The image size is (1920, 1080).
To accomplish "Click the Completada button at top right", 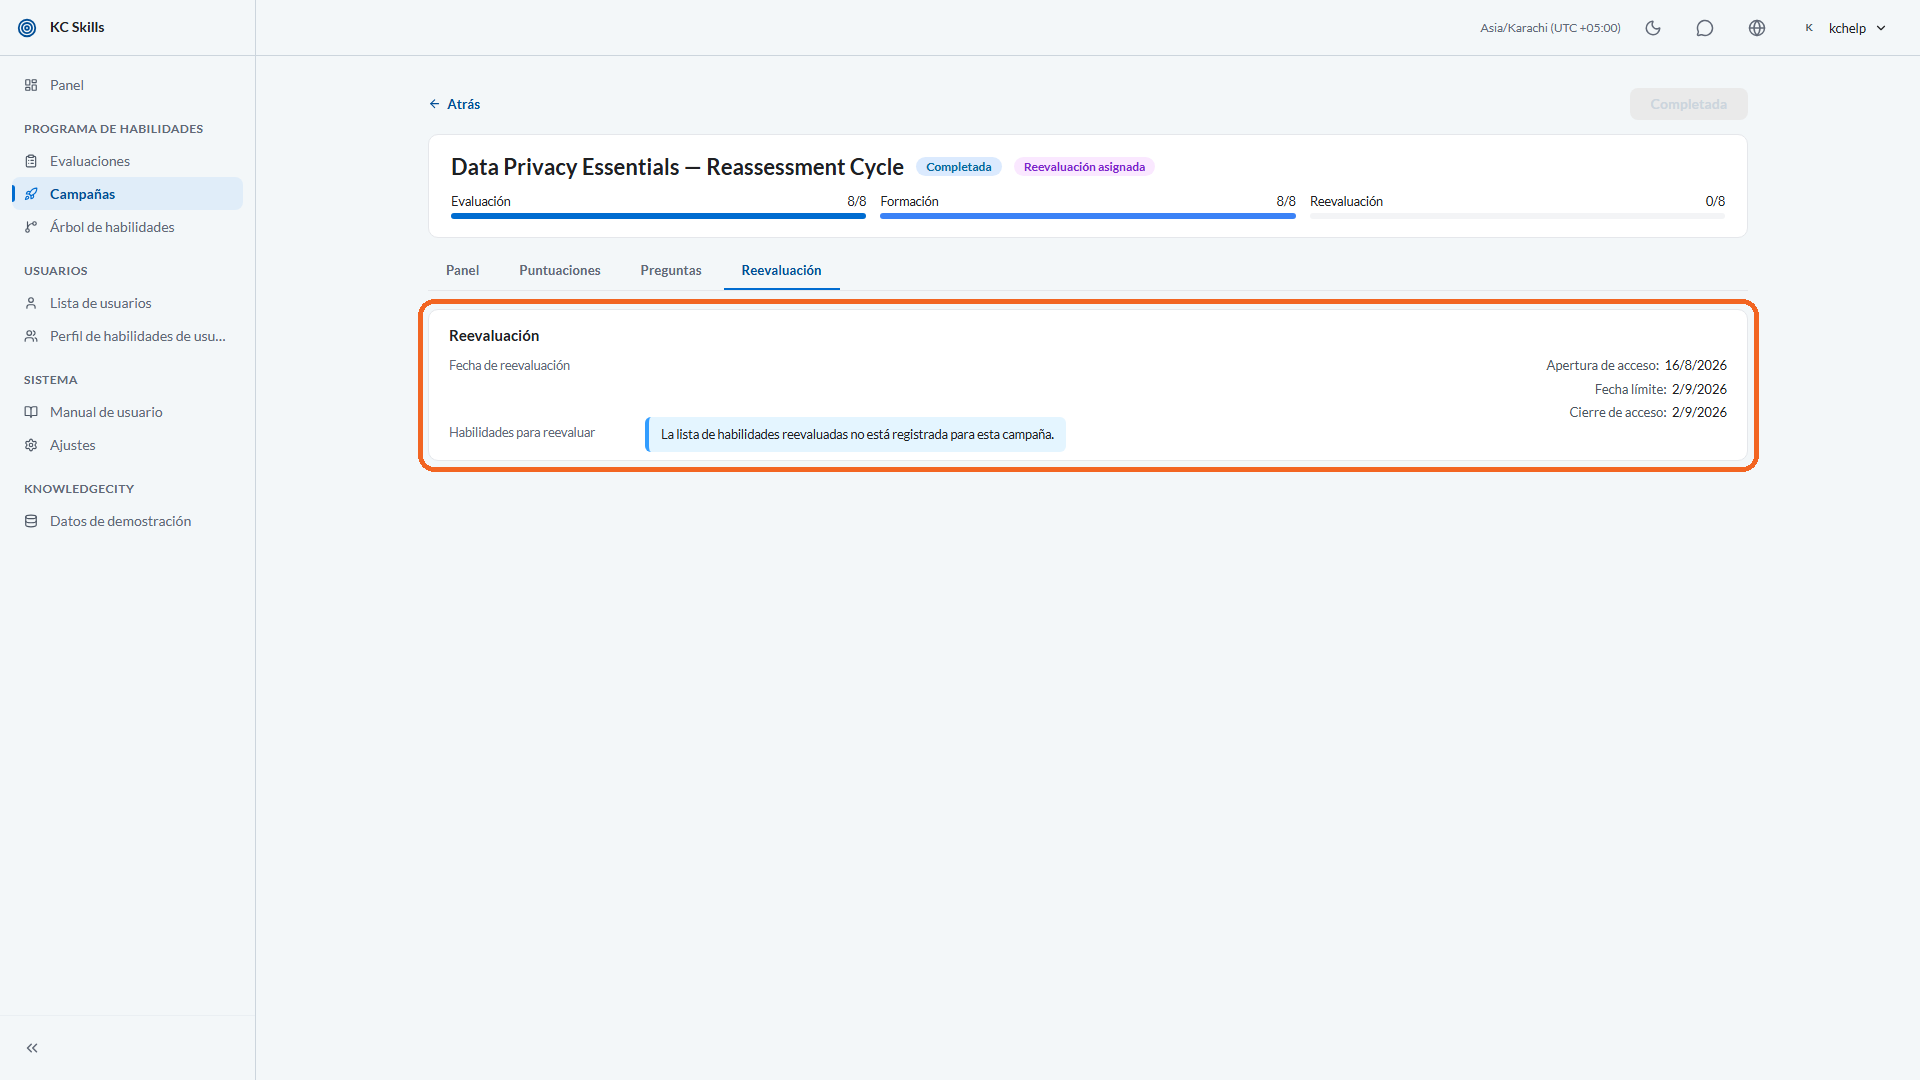I will pos(1688,104).
